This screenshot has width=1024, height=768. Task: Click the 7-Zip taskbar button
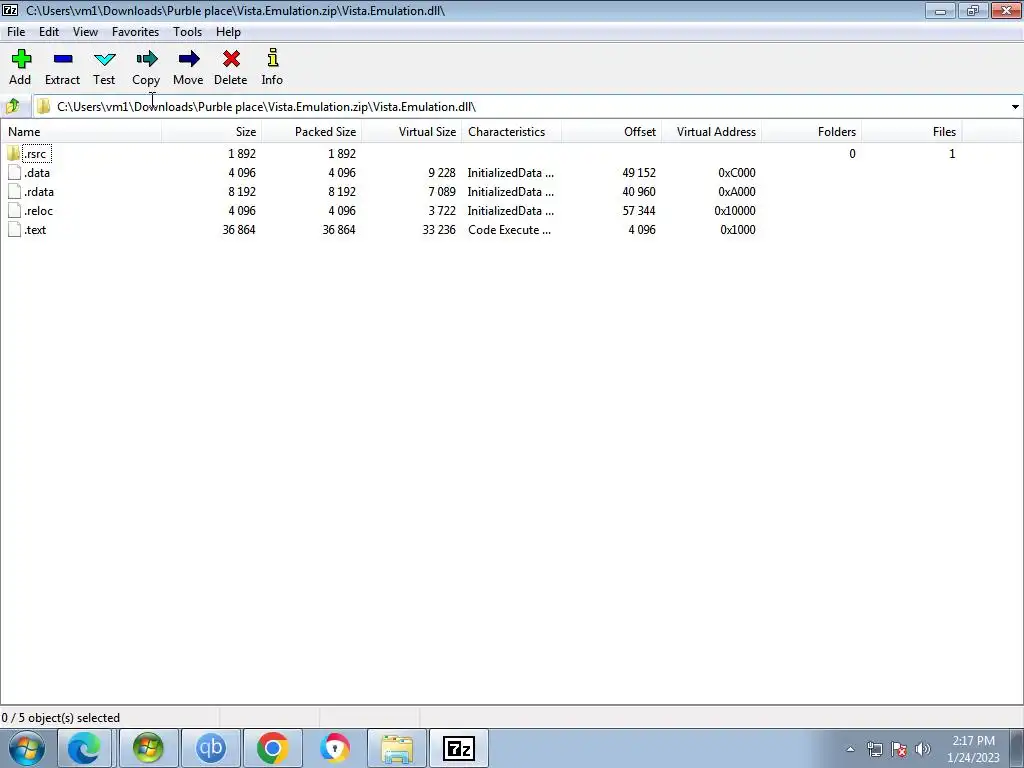tap(458, 748)
